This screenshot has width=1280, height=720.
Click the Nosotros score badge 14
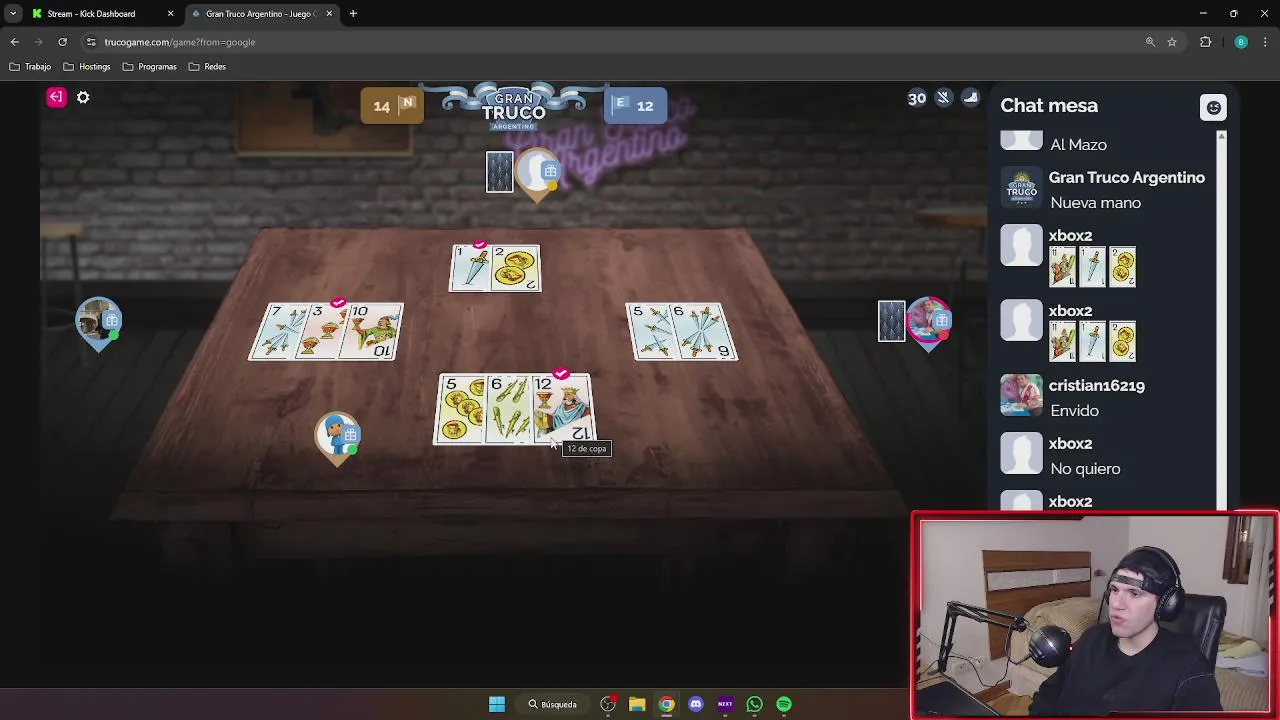(392, 106)
